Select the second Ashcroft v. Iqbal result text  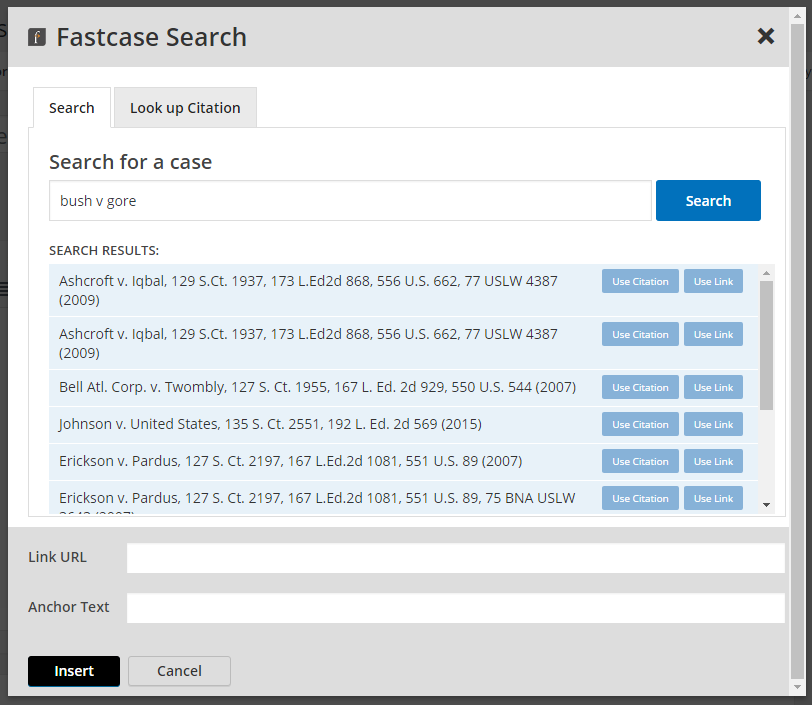pos(308,343)
